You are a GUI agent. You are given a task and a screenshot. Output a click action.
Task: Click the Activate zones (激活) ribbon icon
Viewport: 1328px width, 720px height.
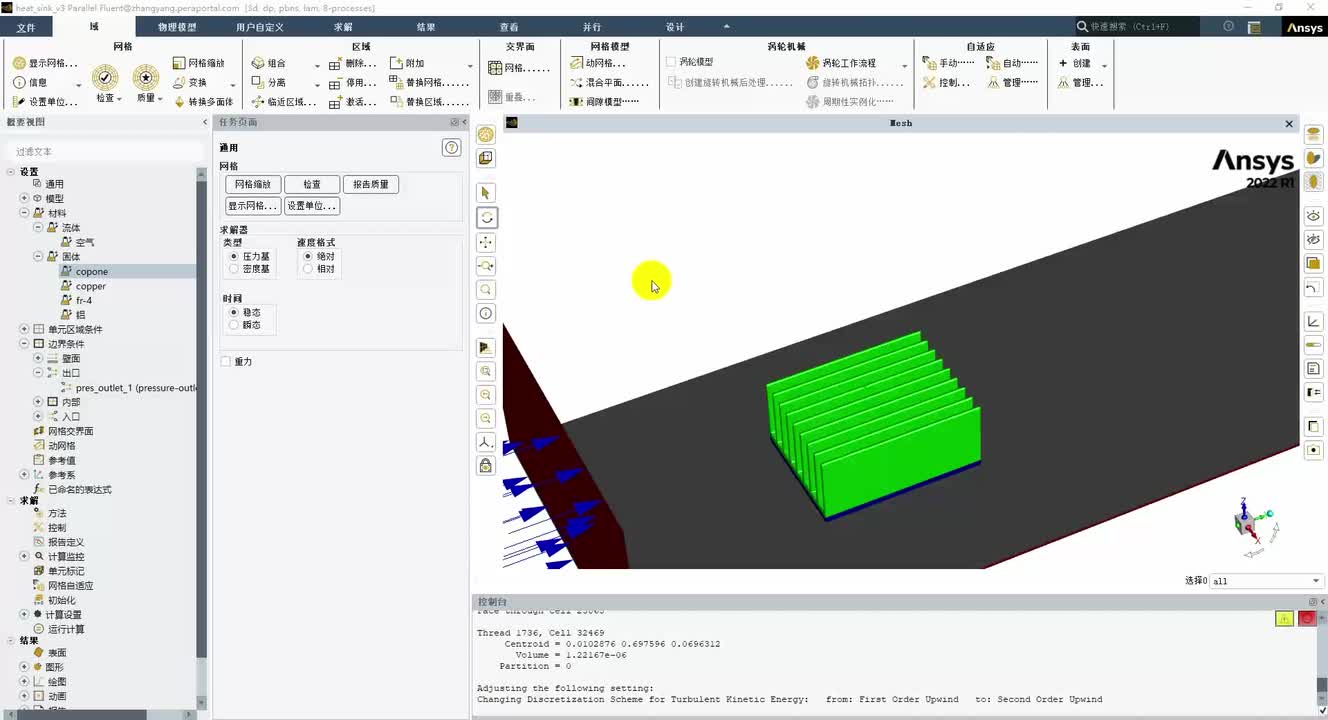pyautogui.click(x=353, y=102)
